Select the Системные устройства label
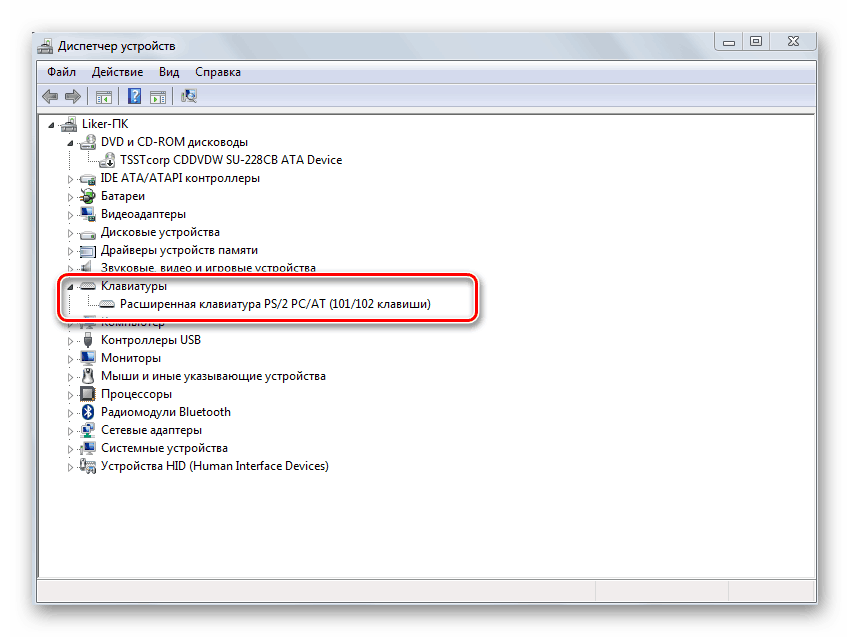This screenshot has height=637, width=850. (164, 448)
